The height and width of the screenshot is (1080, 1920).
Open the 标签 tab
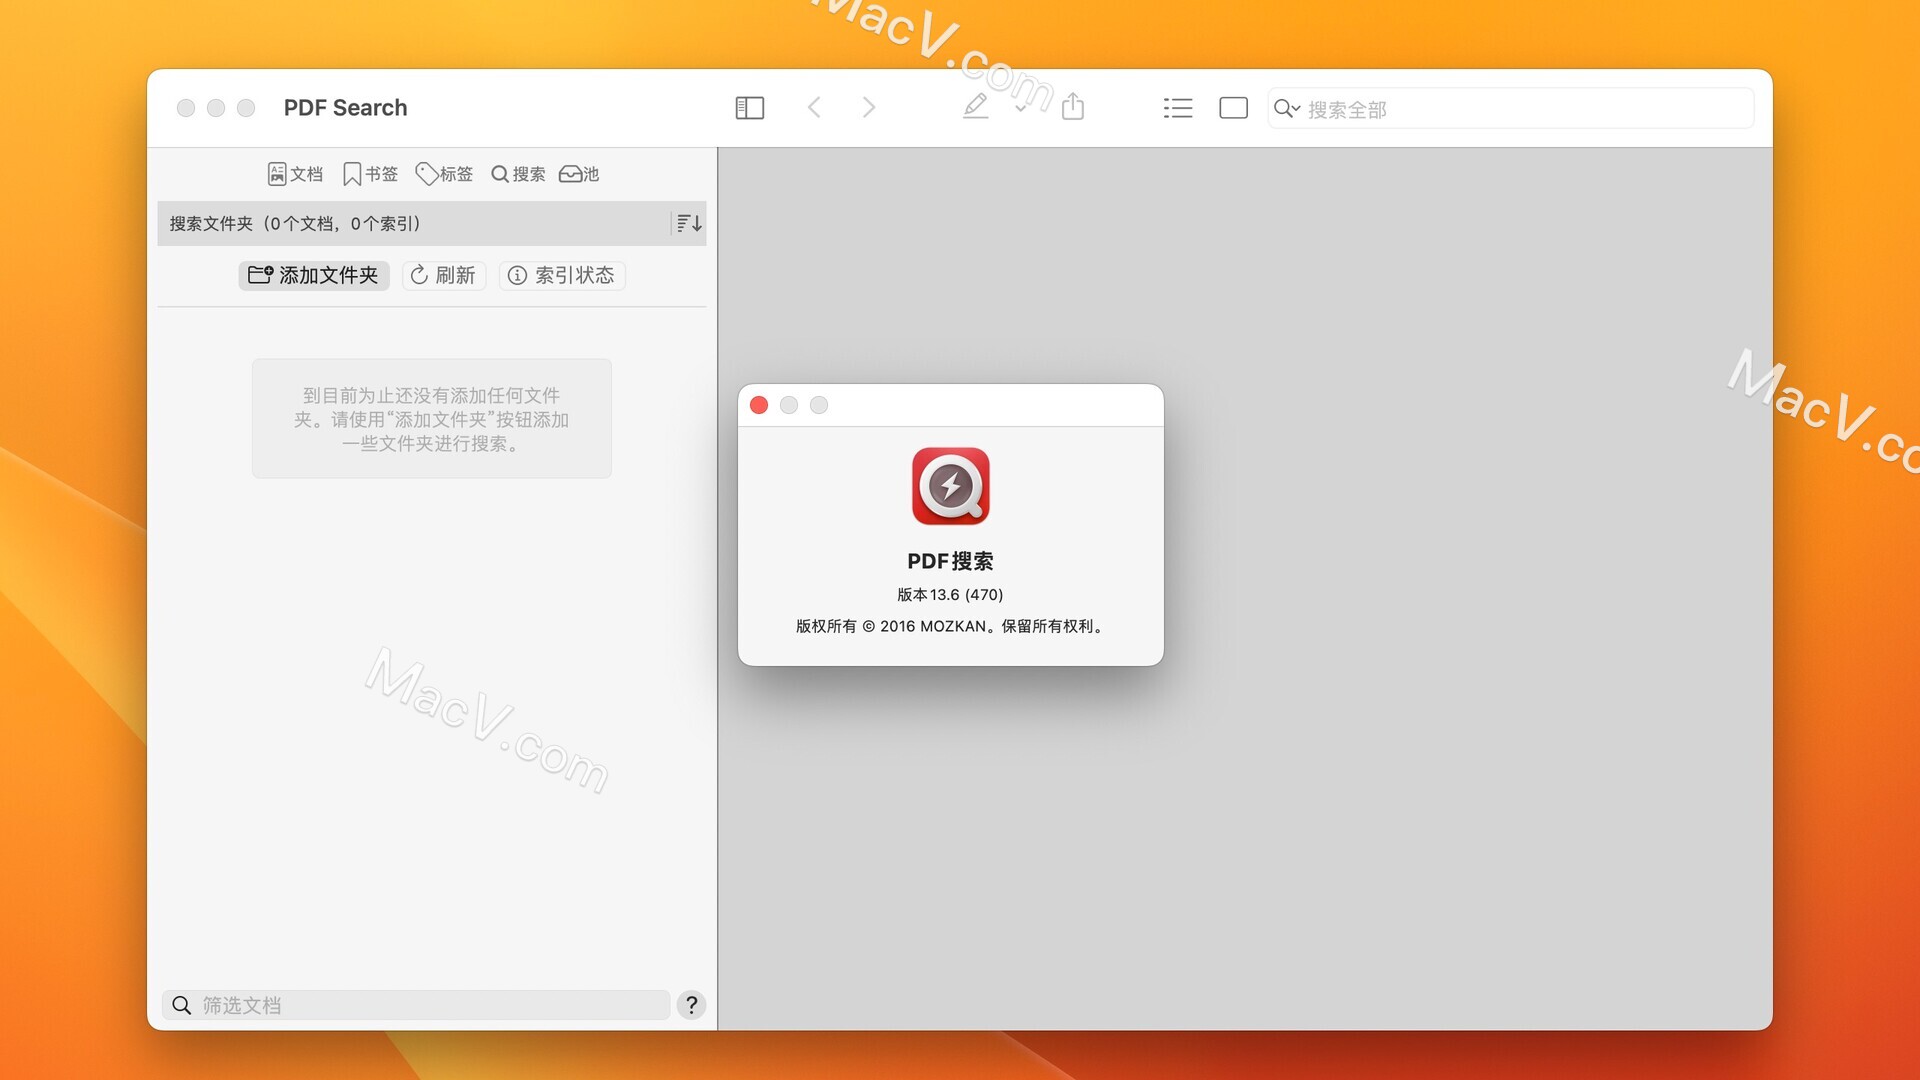444,174
